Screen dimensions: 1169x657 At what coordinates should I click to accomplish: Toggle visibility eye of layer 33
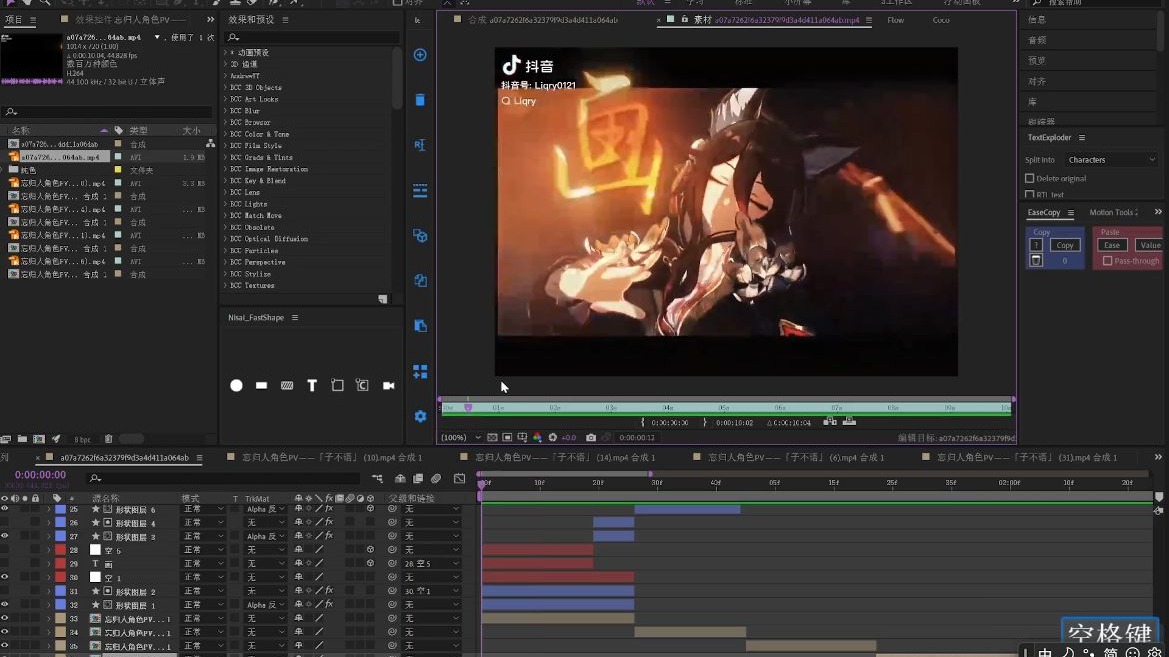click(x=4, y=618)
